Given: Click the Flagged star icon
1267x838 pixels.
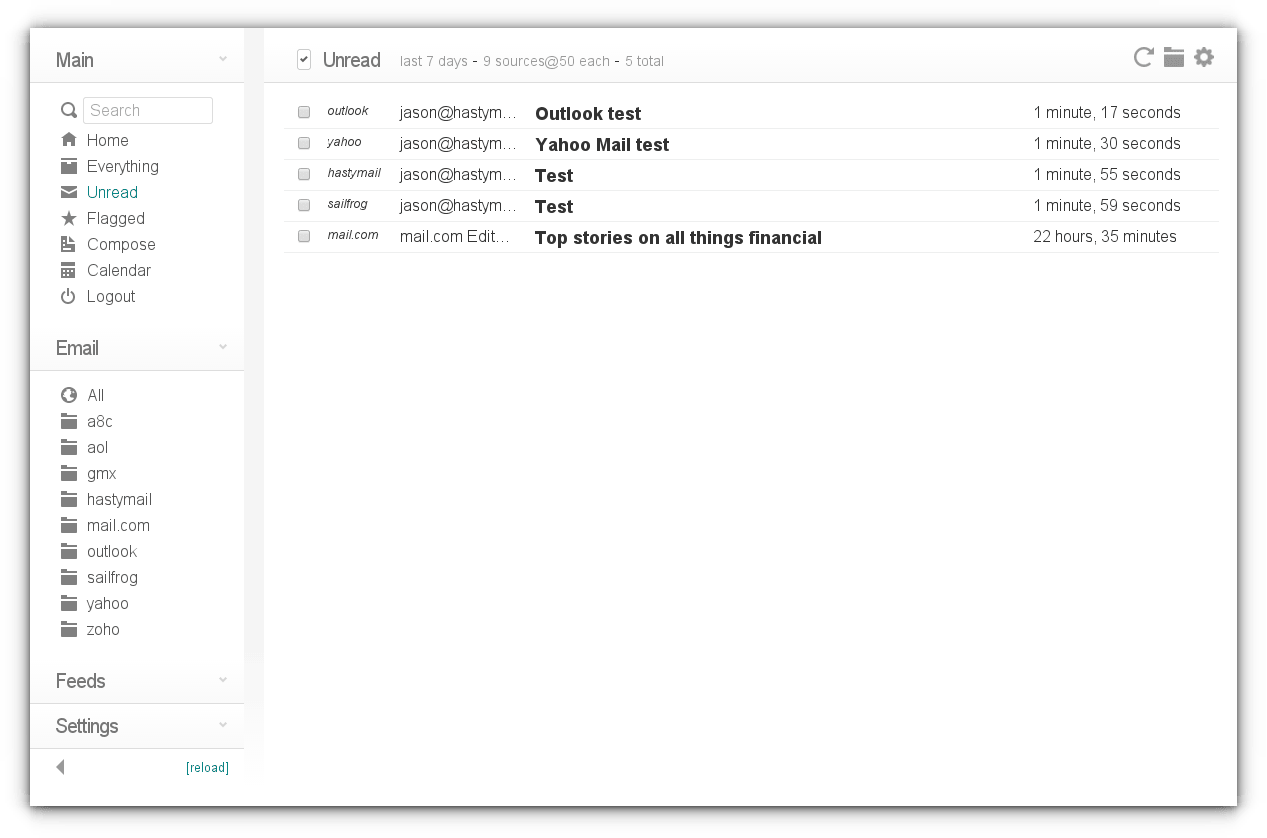Looking at the screenshot, I should coord(68,218).
